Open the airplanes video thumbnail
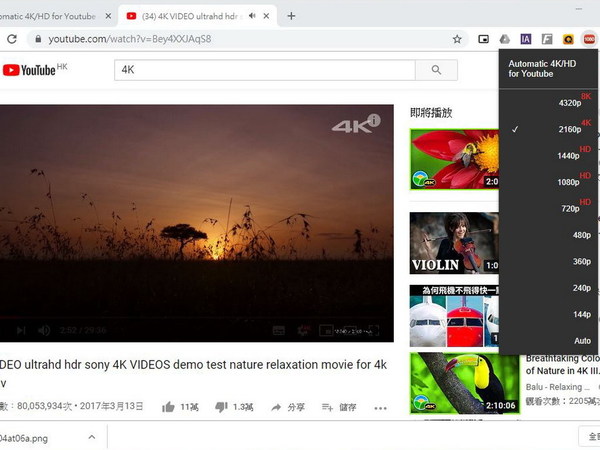The width and height of the screenshot is (600, 450). 455,316
